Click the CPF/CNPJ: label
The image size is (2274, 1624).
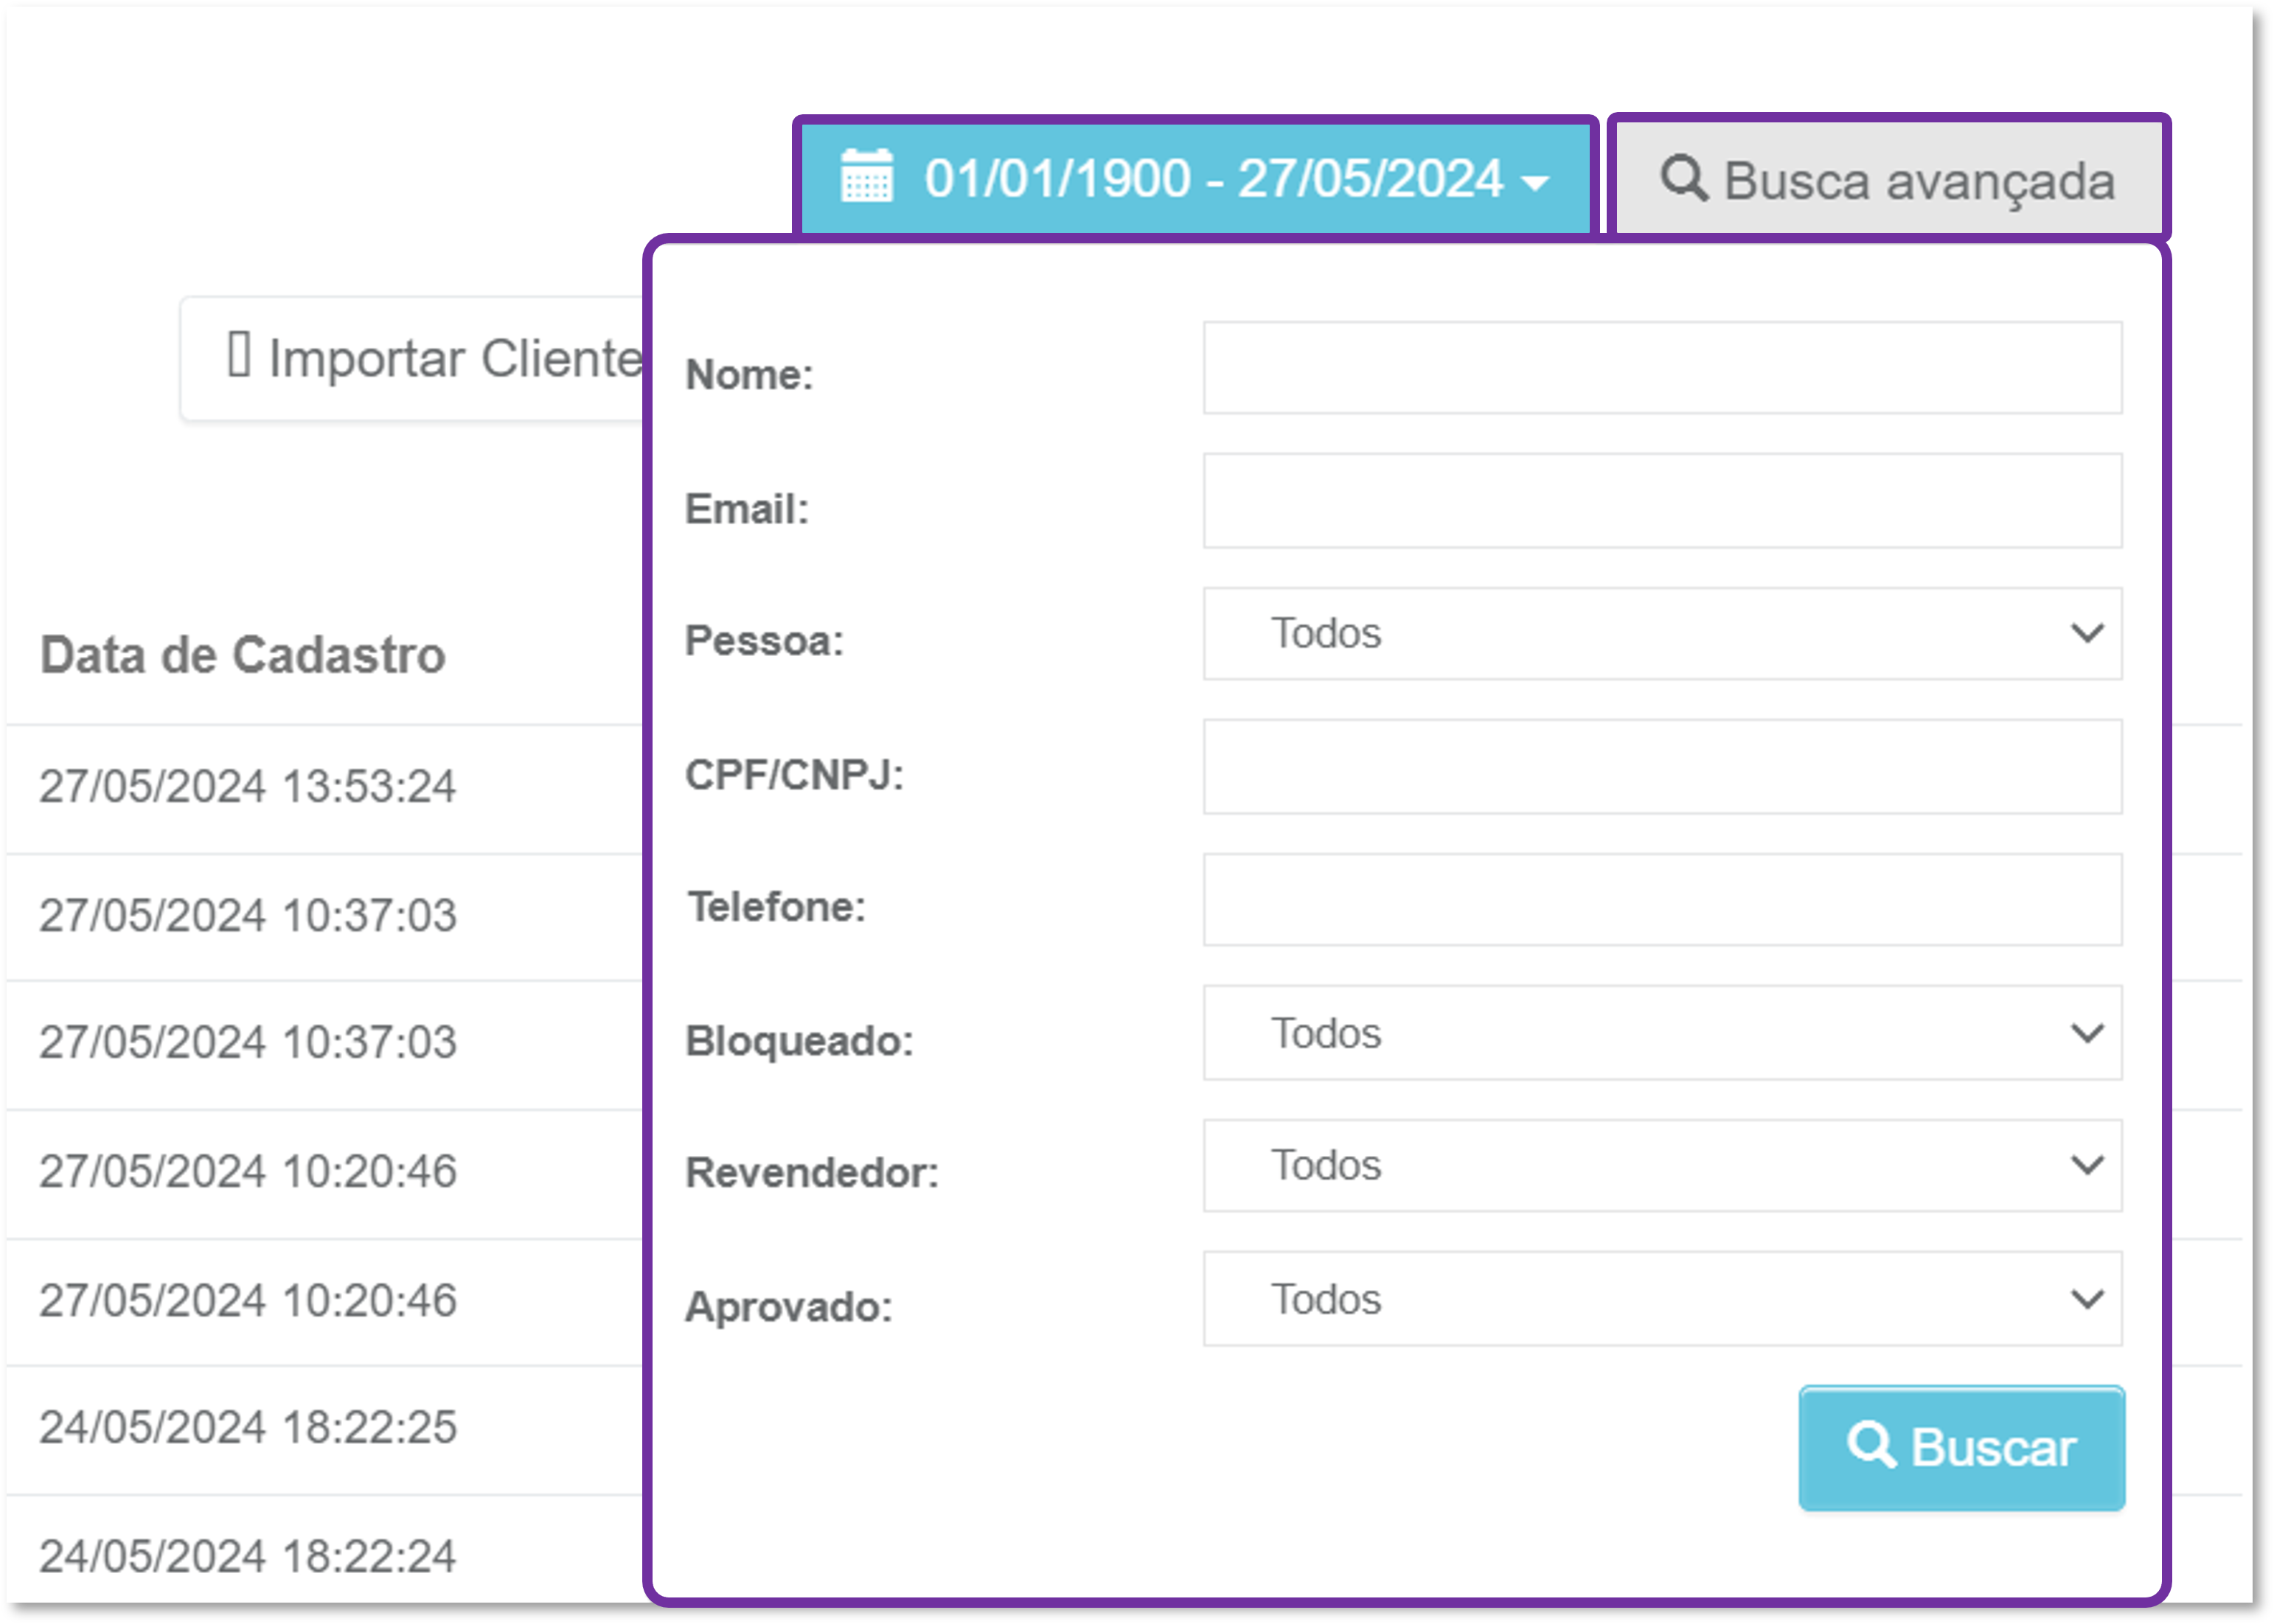tap(795, 775)
